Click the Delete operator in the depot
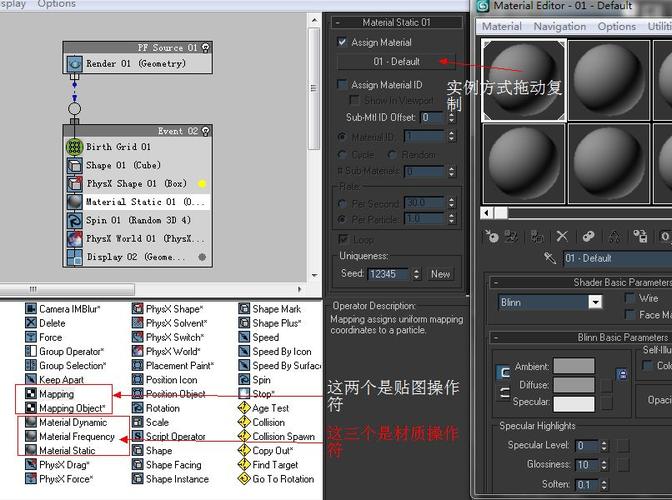The image size is (672, 500). click(52, 324)
